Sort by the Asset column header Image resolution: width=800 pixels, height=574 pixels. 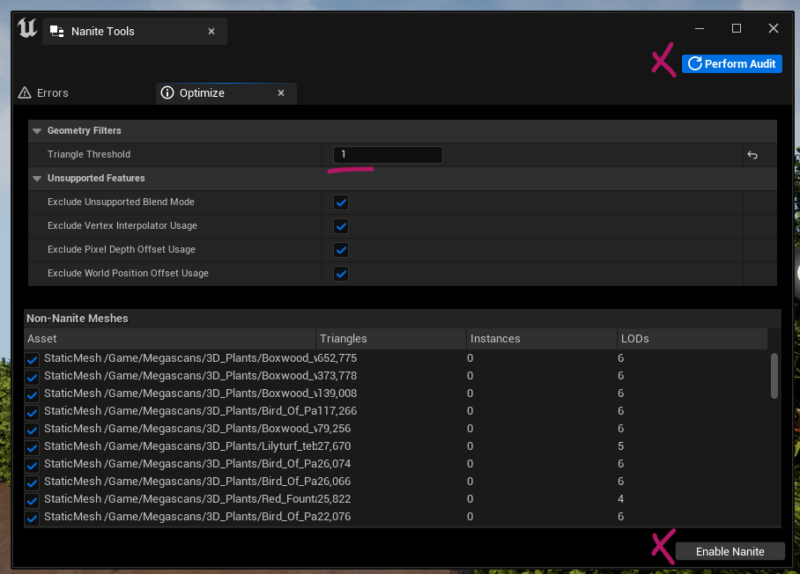pyautogui.click(x=170, y=339)
